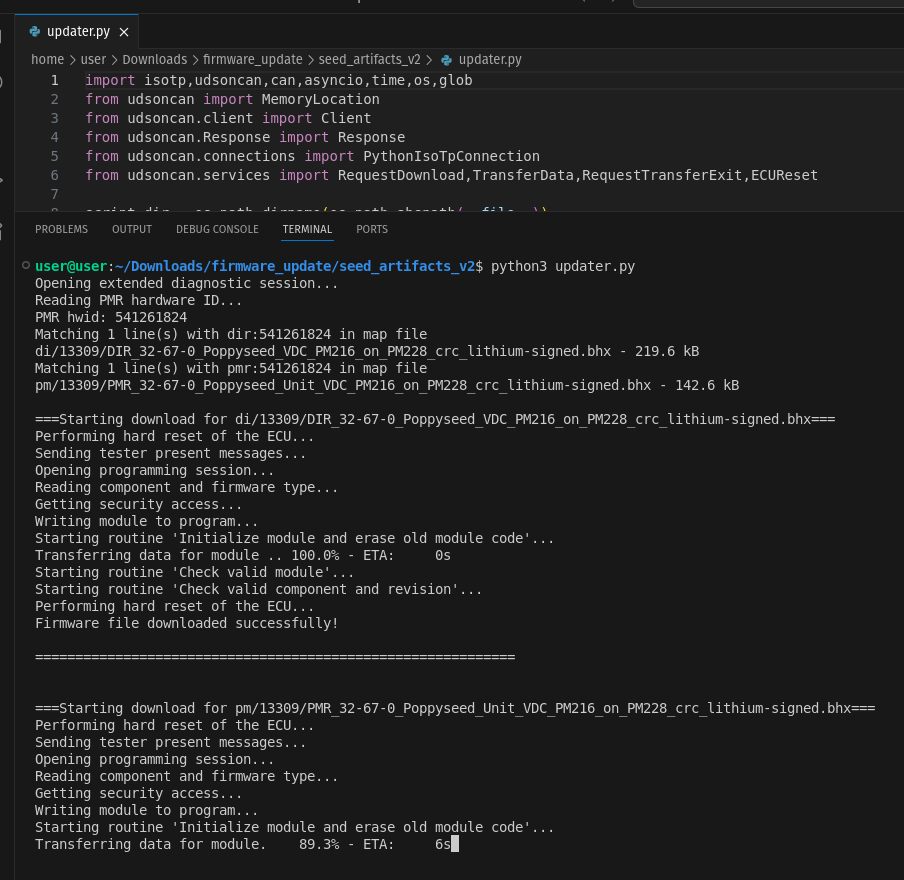Viewport: 904px width, 880px height.
Task: Select the updater.py tab title
Action: coord(78,32)
